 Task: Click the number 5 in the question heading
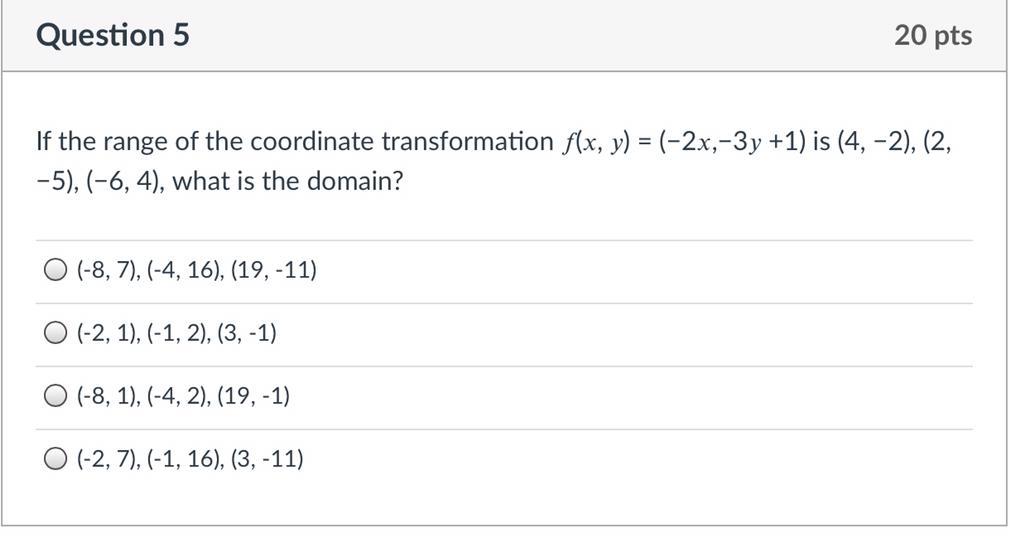tap(181, 36)
